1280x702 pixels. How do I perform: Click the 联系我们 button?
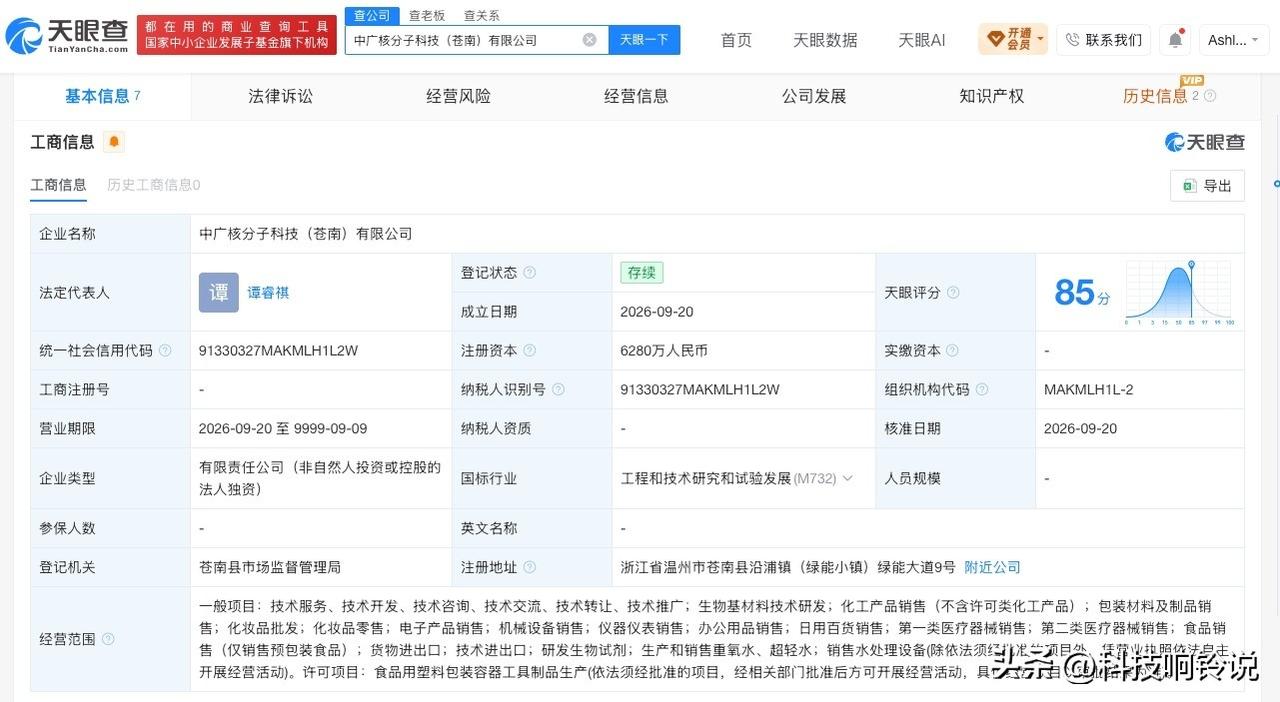pos(1104,40)
